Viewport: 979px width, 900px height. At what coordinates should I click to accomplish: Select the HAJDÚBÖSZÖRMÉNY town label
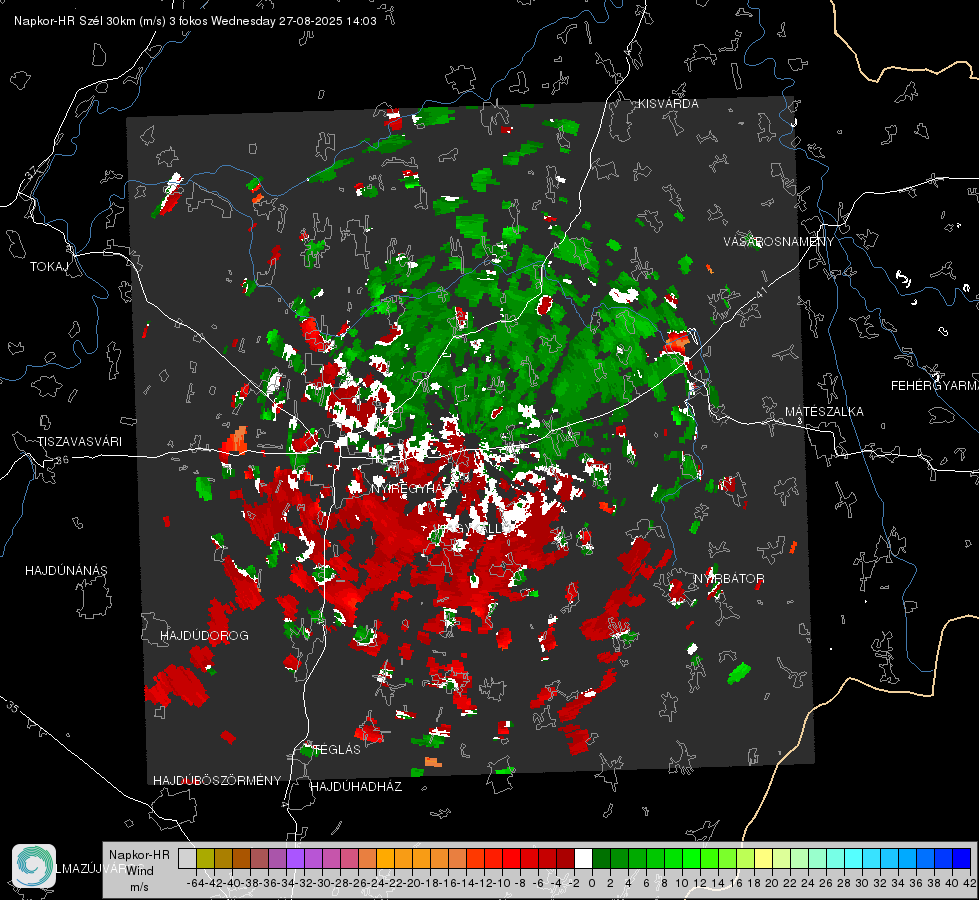point(217,781)
